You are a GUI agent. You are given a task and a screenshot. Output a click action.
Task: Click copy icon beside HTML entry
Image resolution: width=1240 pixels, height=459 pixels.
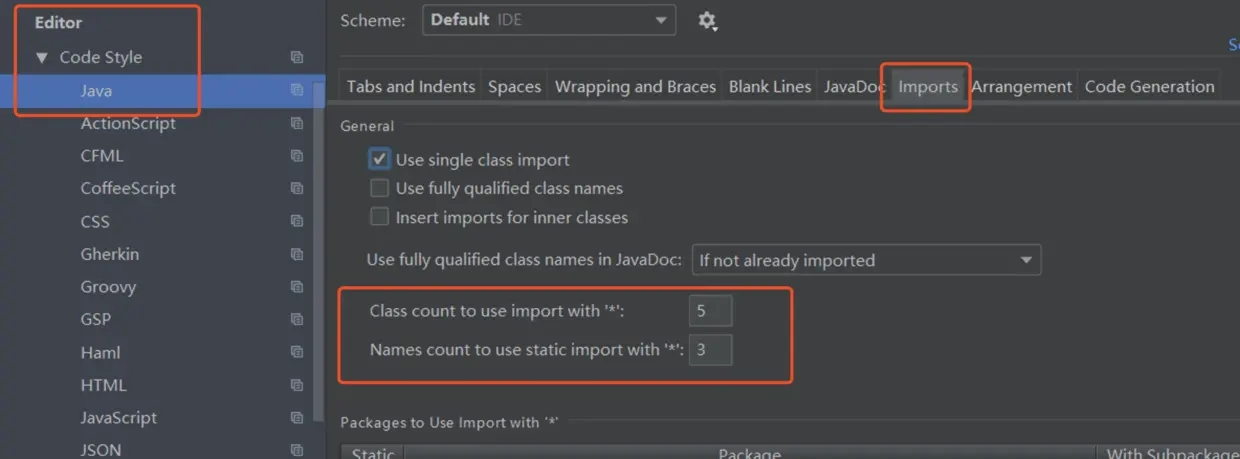[297, 385]
